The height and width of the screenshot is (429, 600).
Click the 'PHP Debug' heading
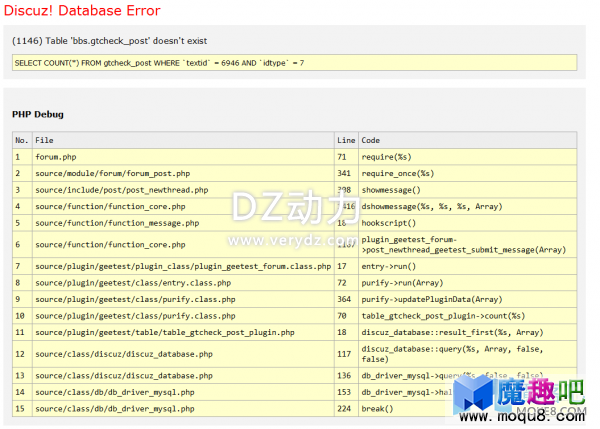[x=38, y=114]
